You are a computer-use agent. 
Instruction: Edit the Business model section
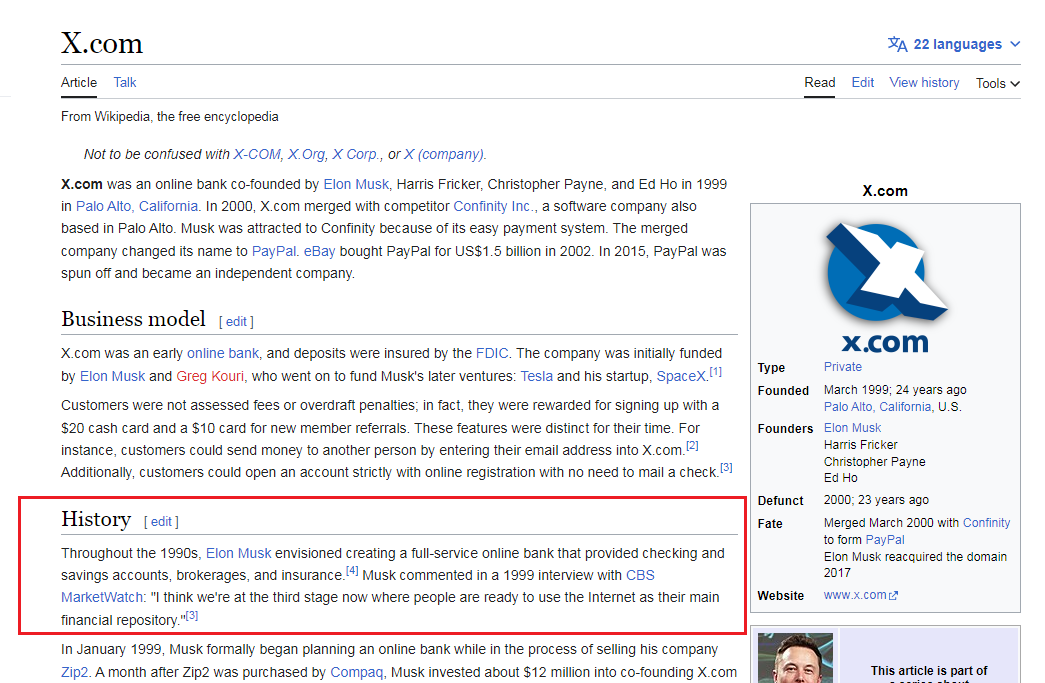point(236,322)
